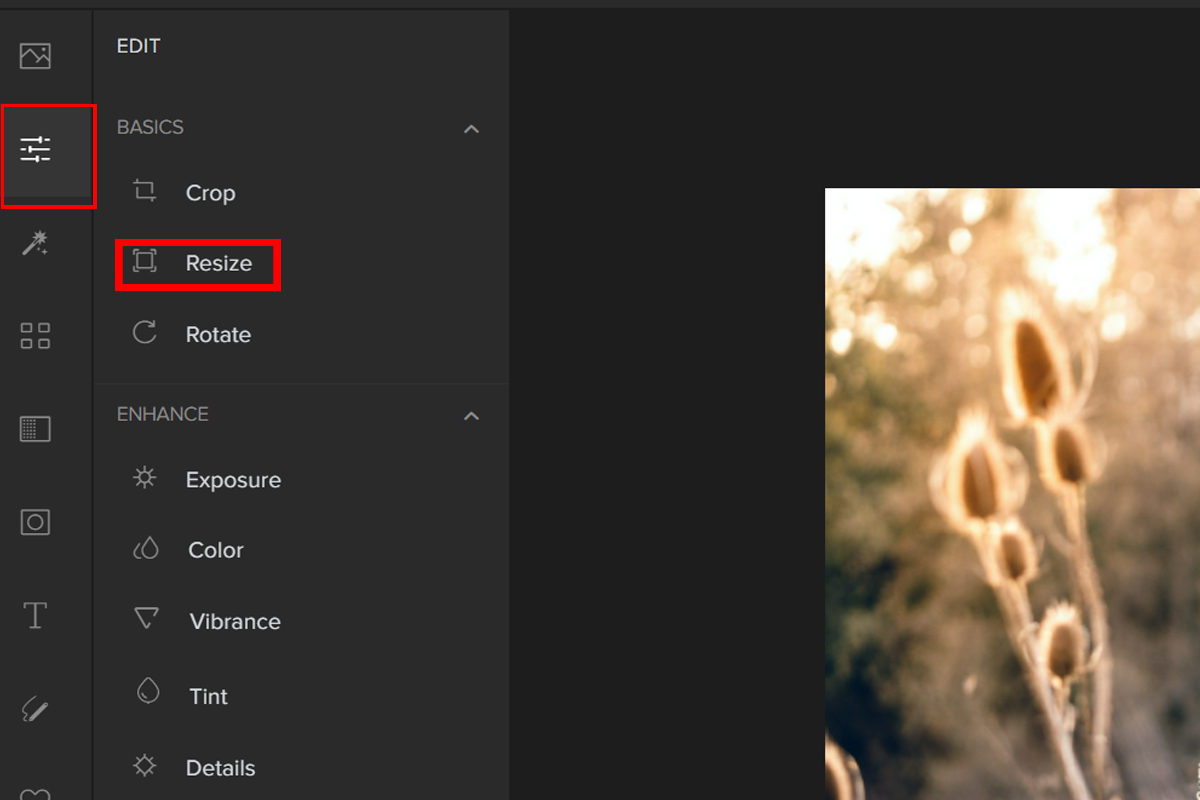Open the frames circle-in-square icon
The width and height of the screenshot is (1200, 800).
(35, 522)
